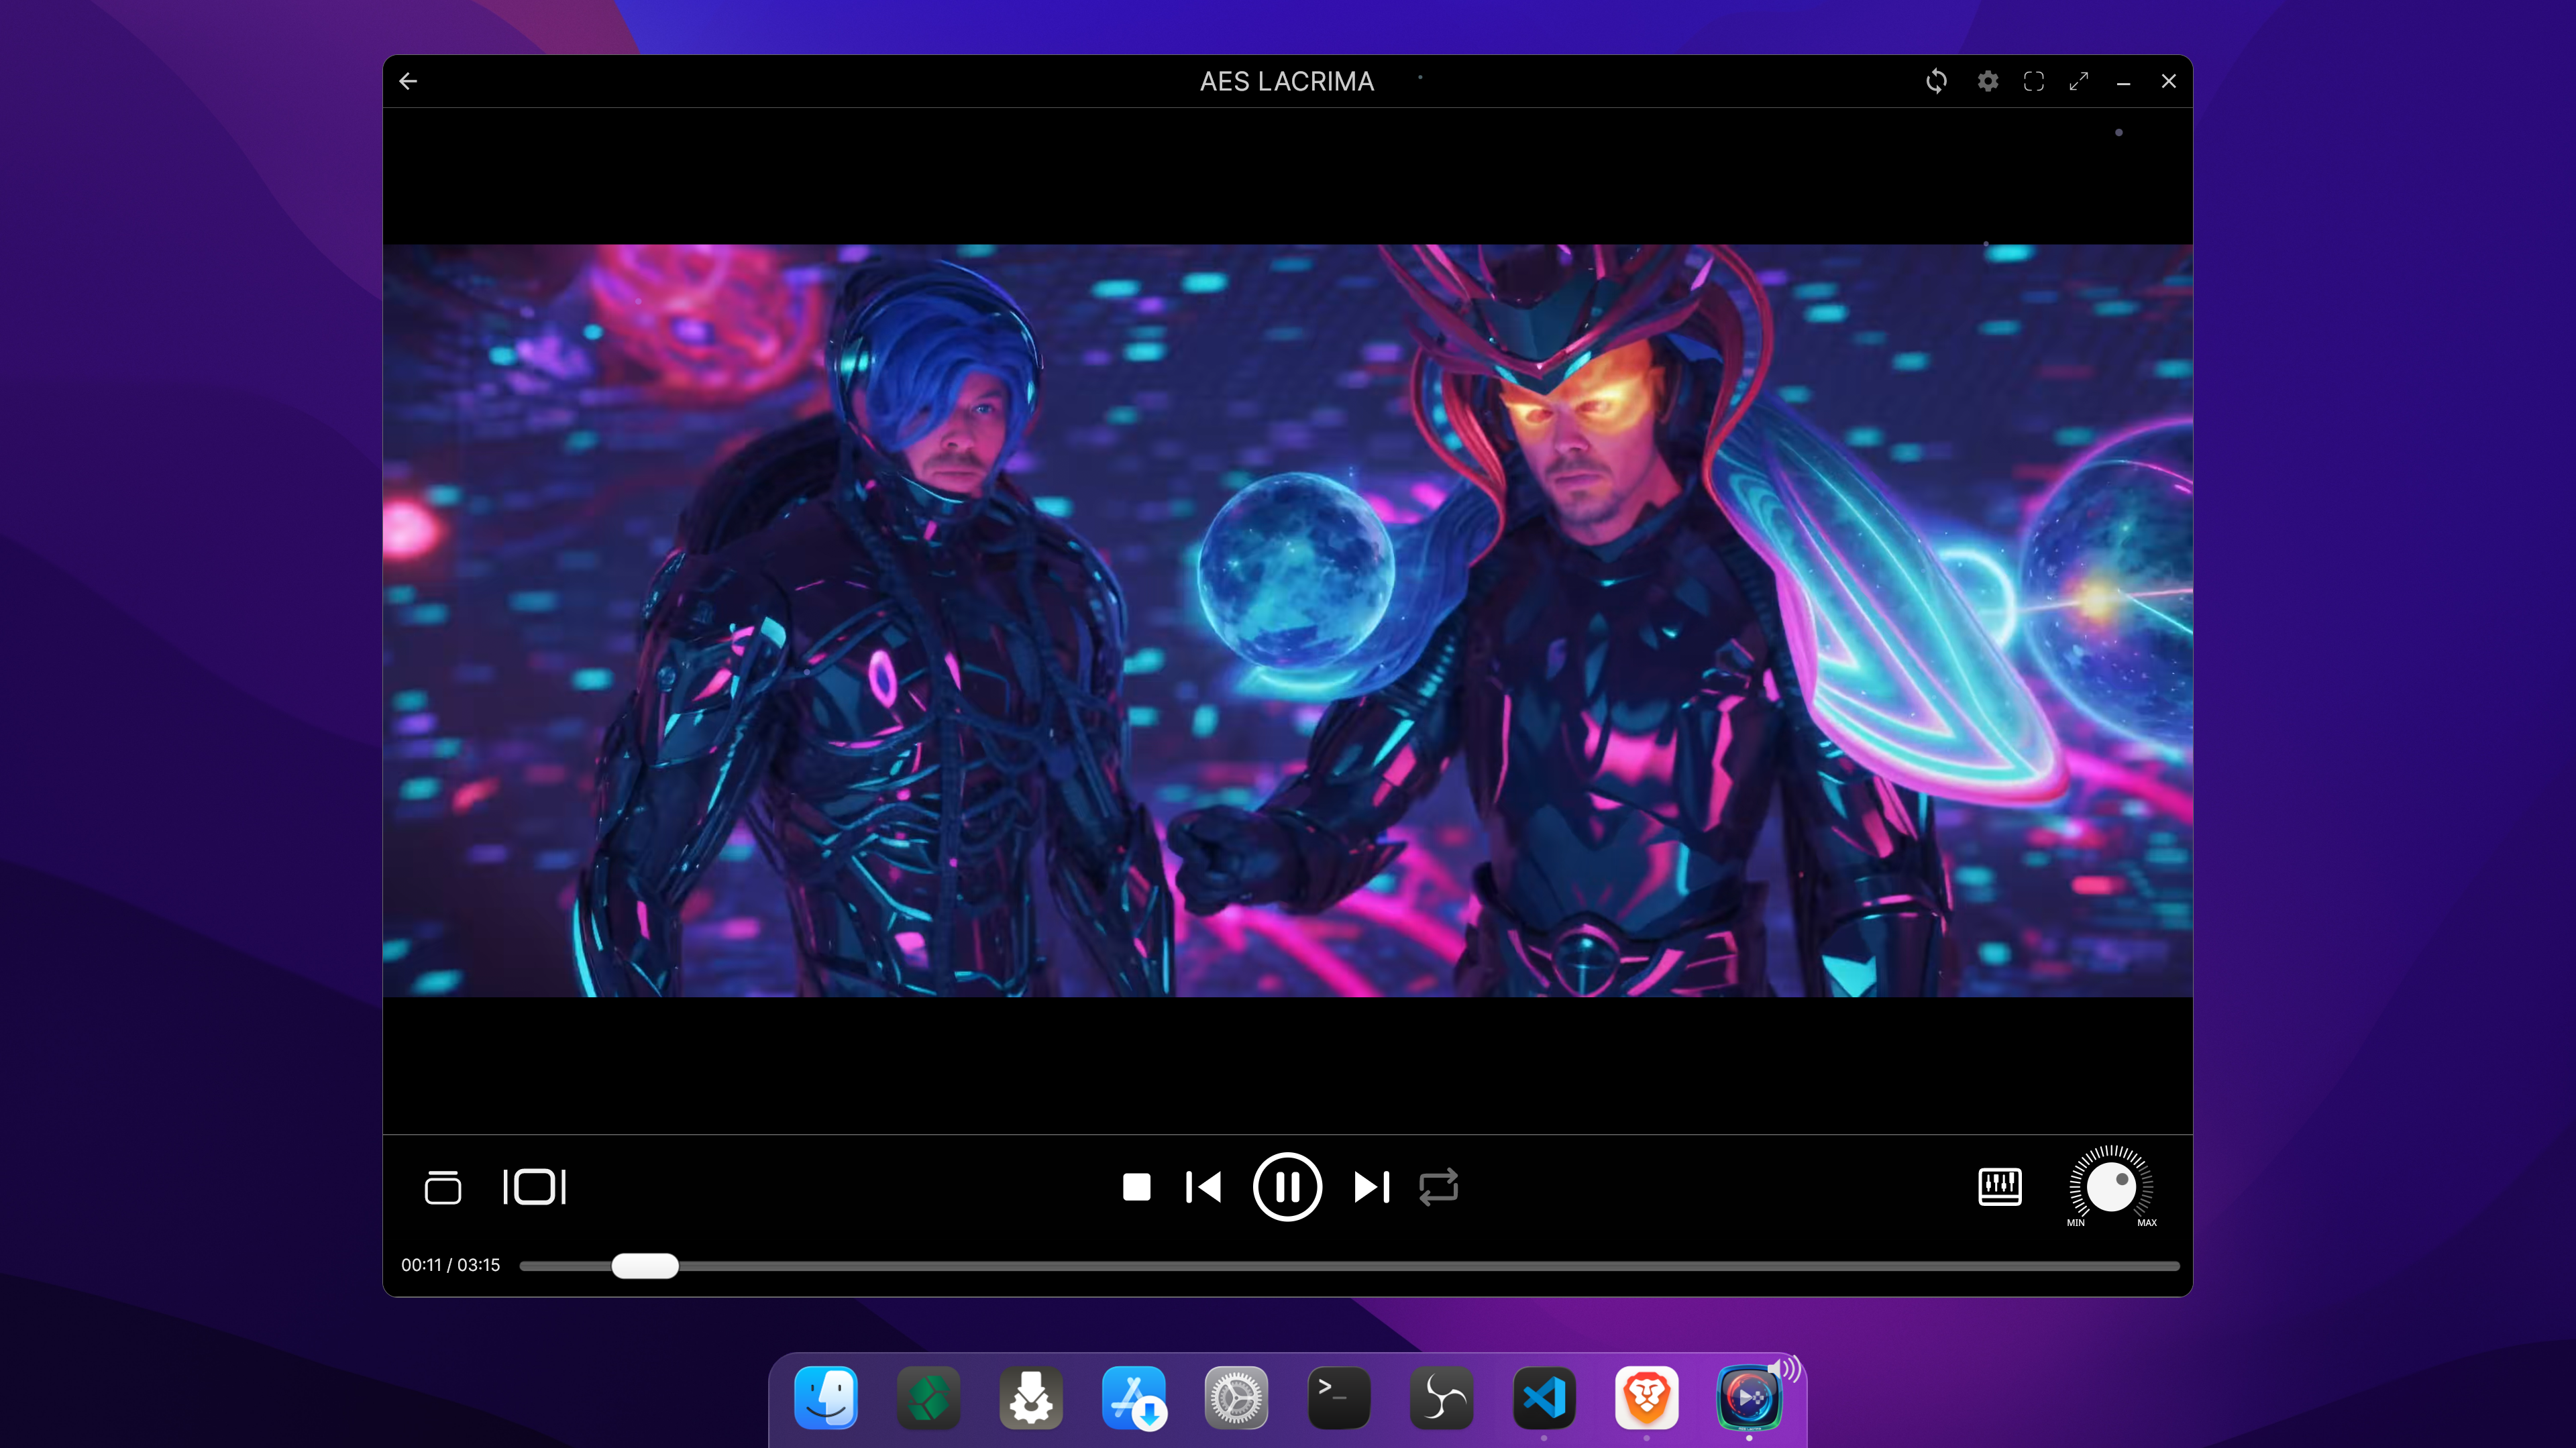
Task: Click the MAX volume label
Action: pyautogui.click(x=2146, y=1223)
